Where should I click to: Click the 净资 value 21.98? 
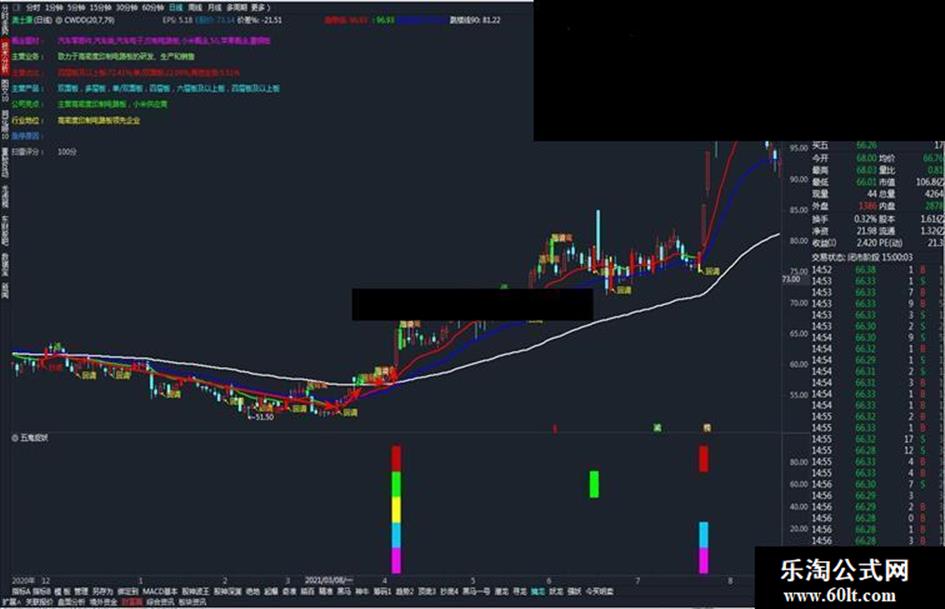point(866,231)
